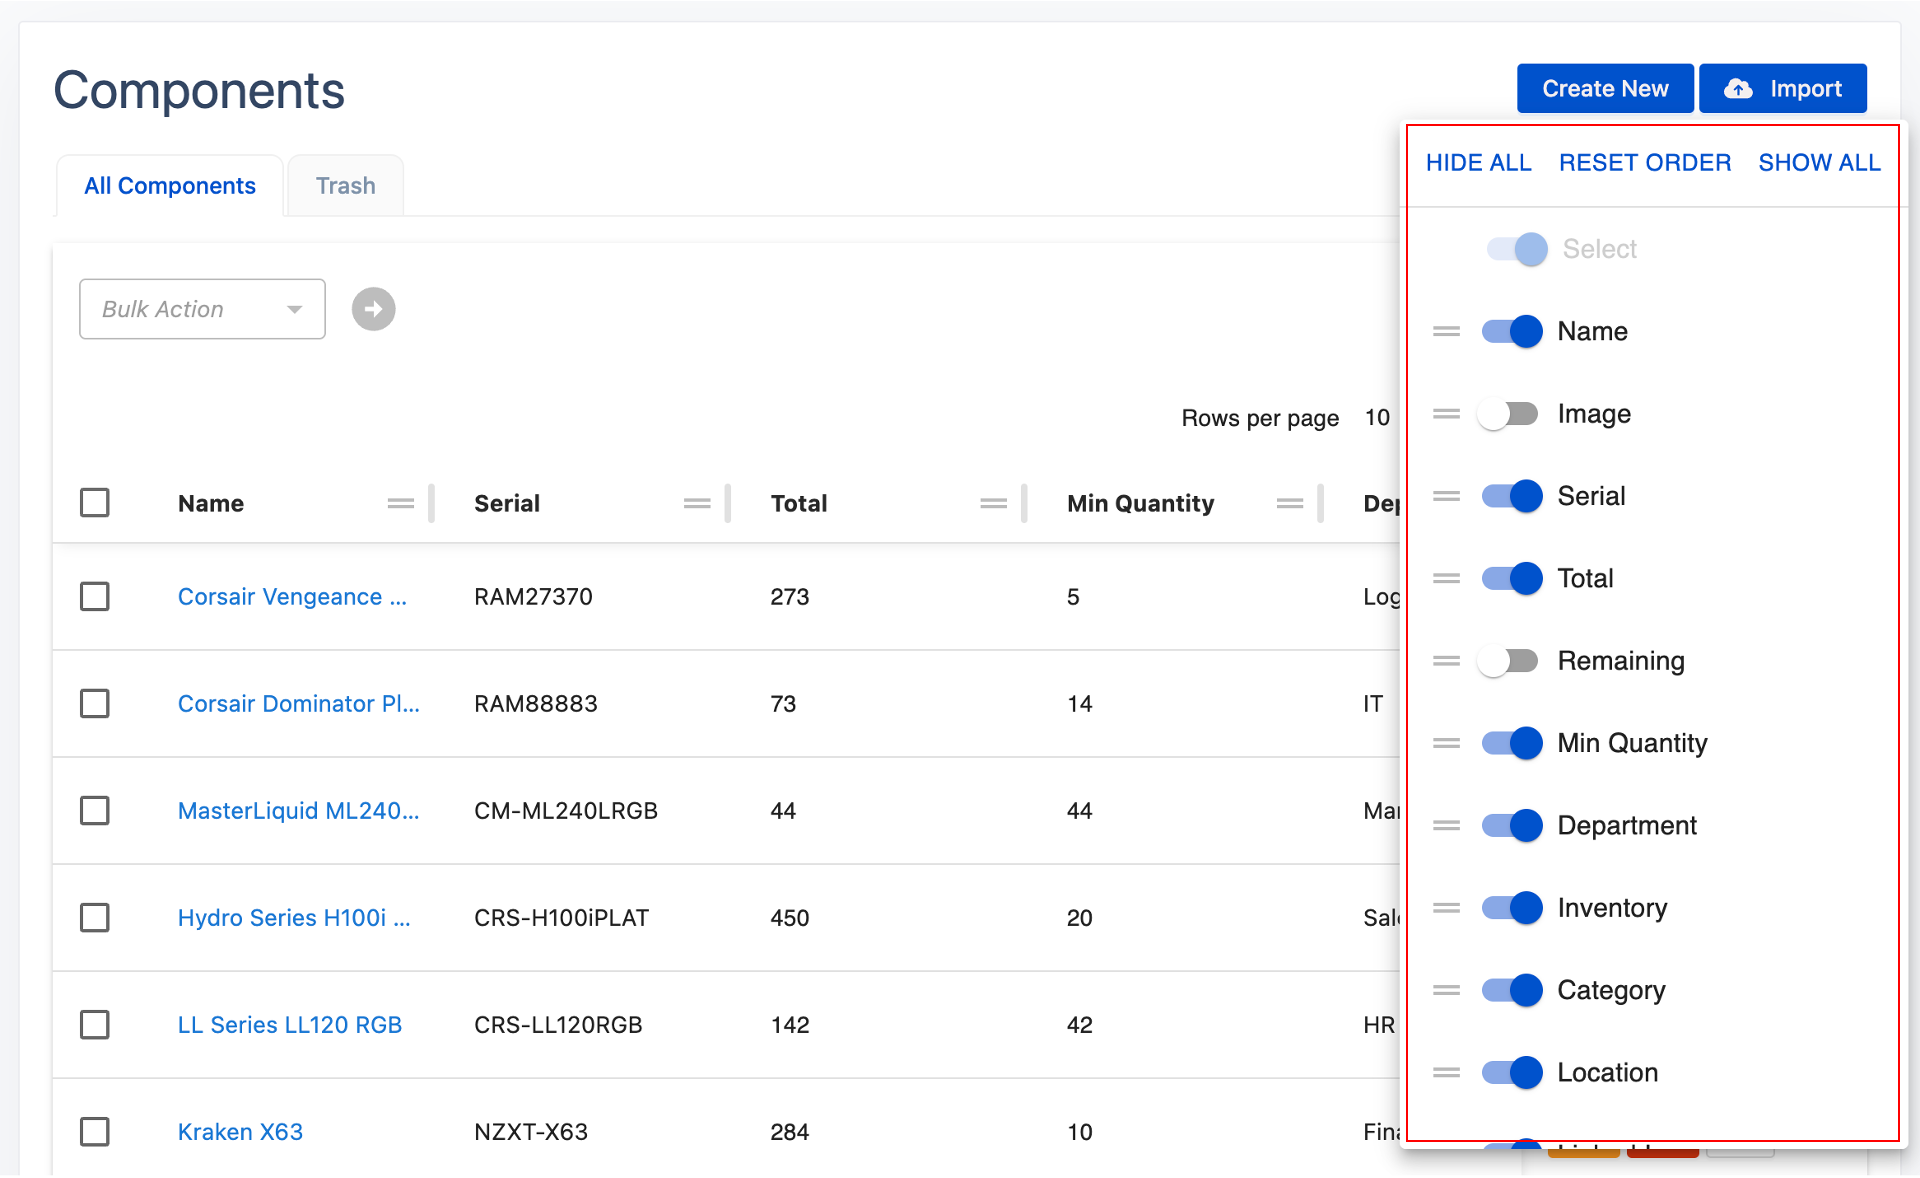Grab the drag handle beside Image toggle
The height and width of the screenshot is (1178, 1920).
click(1446, 413)
